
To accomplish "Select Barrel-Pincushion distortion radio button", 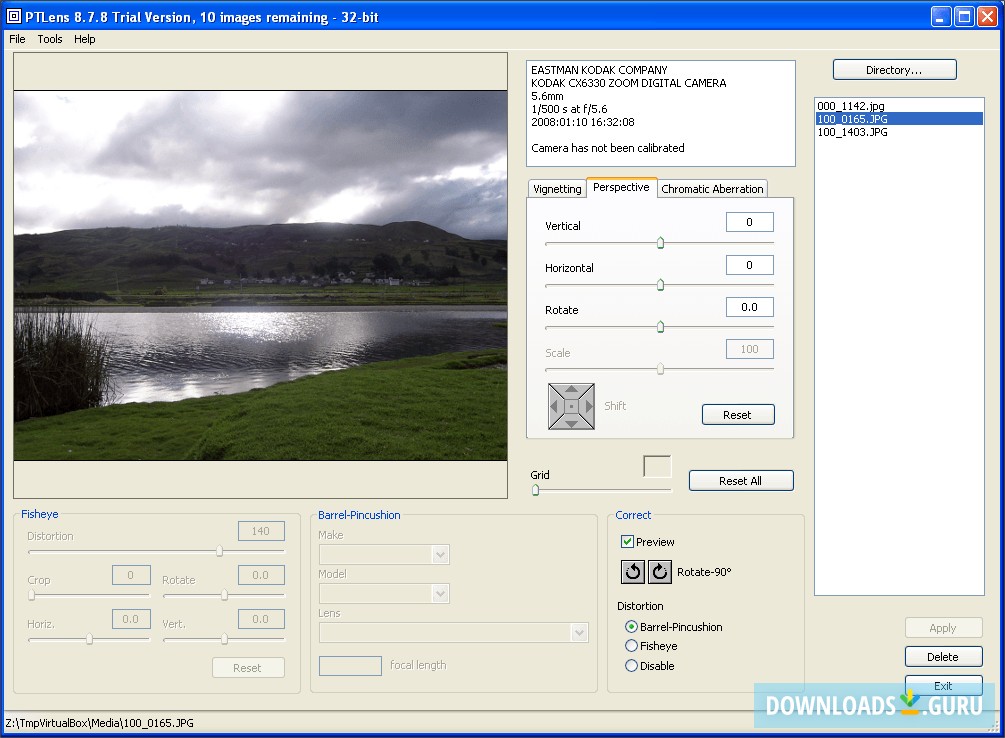I will coord(631,626).
